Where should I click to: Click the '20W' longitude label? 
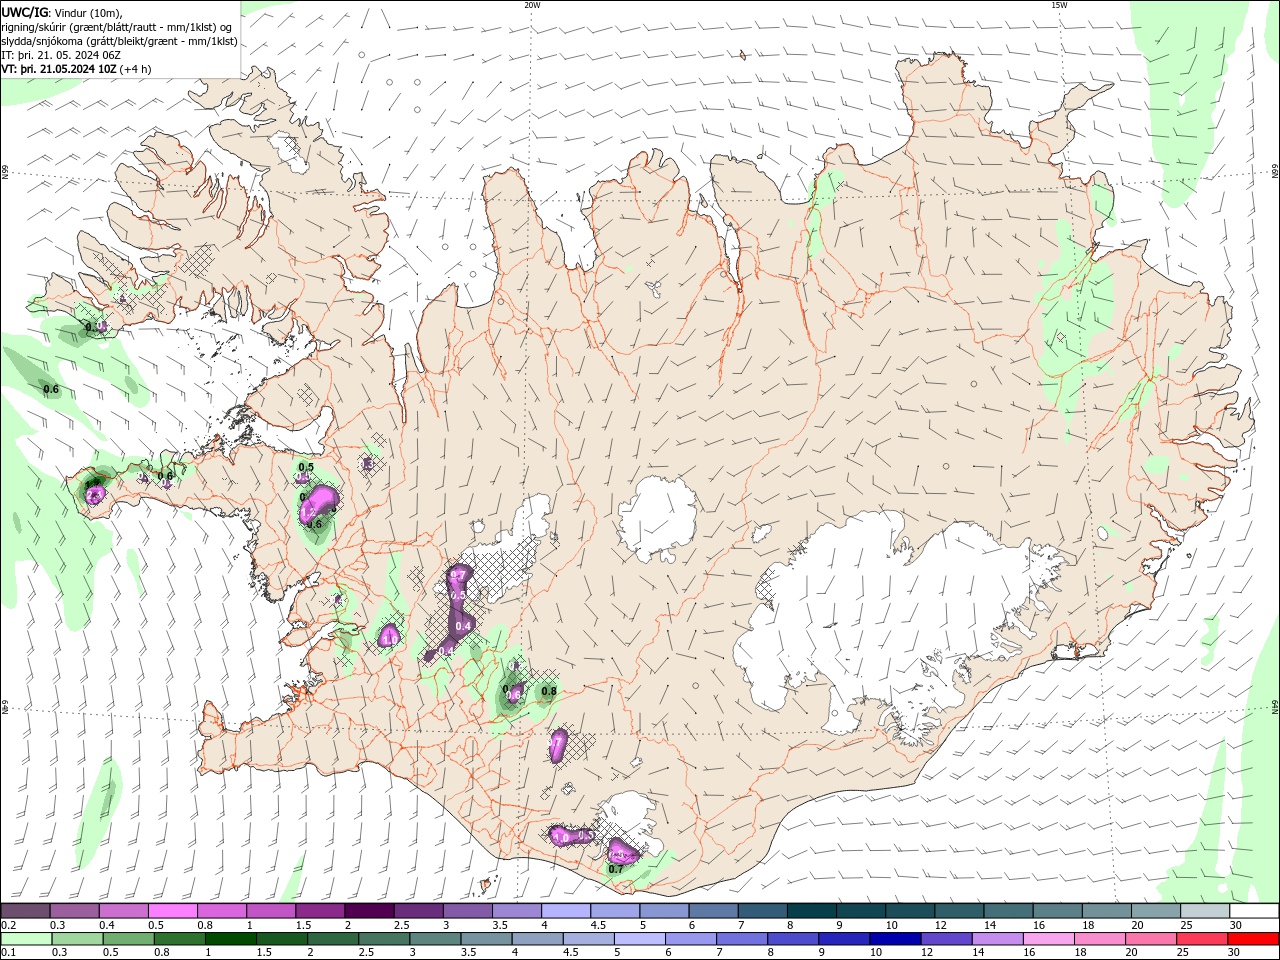(532, 5)
